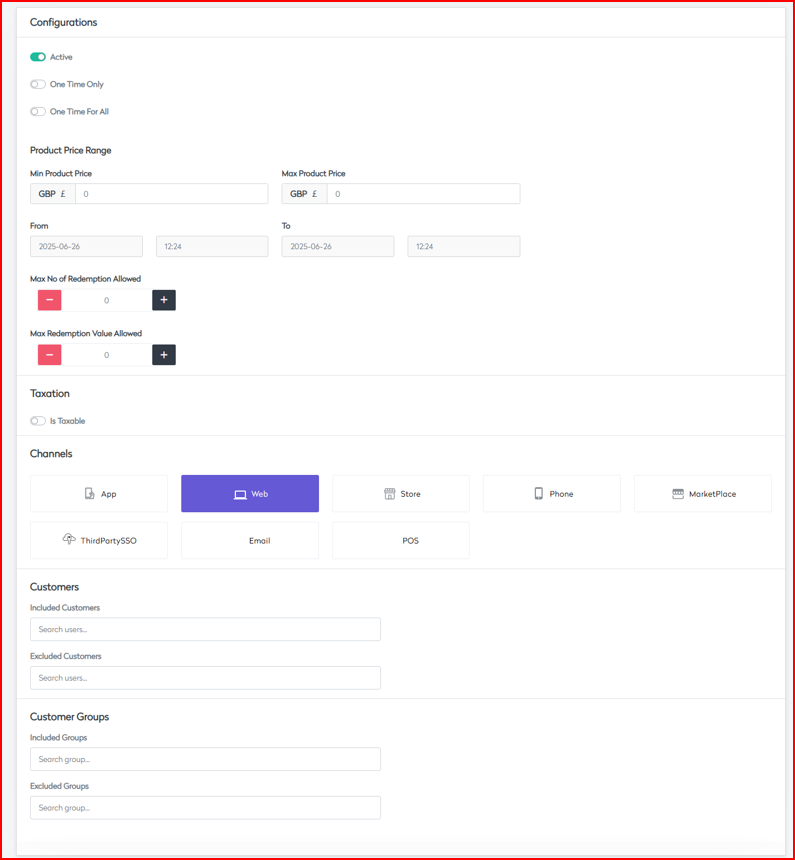Open the From date picker field
The width and height of the screenshot is (795, 860).
tap(86, 246)
